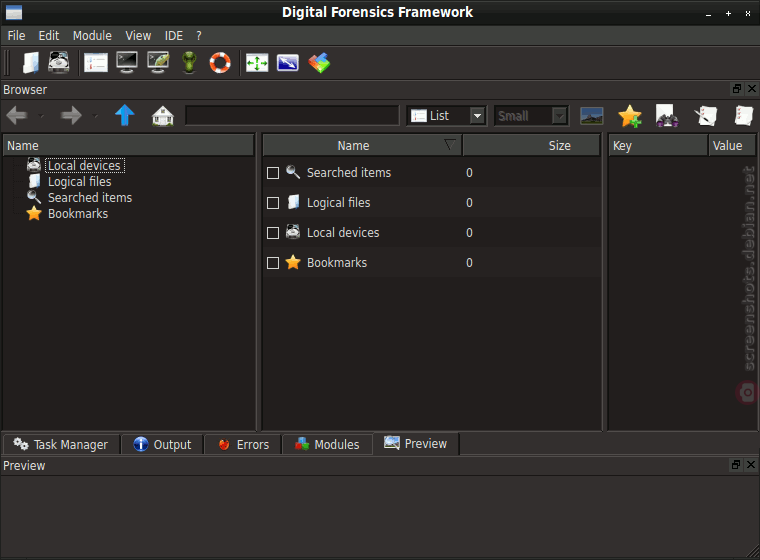Go up one level with blue arrow
This screenshot has height=560, width=760.
(125, 115)
